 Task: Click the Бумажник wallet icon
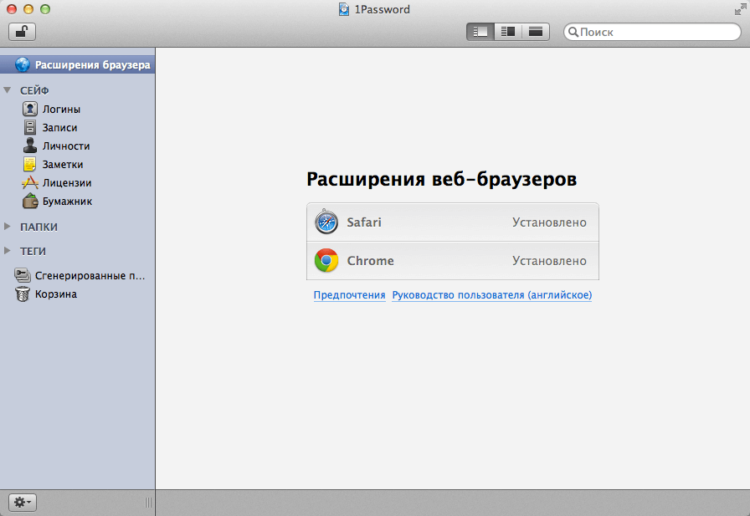pos(30,201)
